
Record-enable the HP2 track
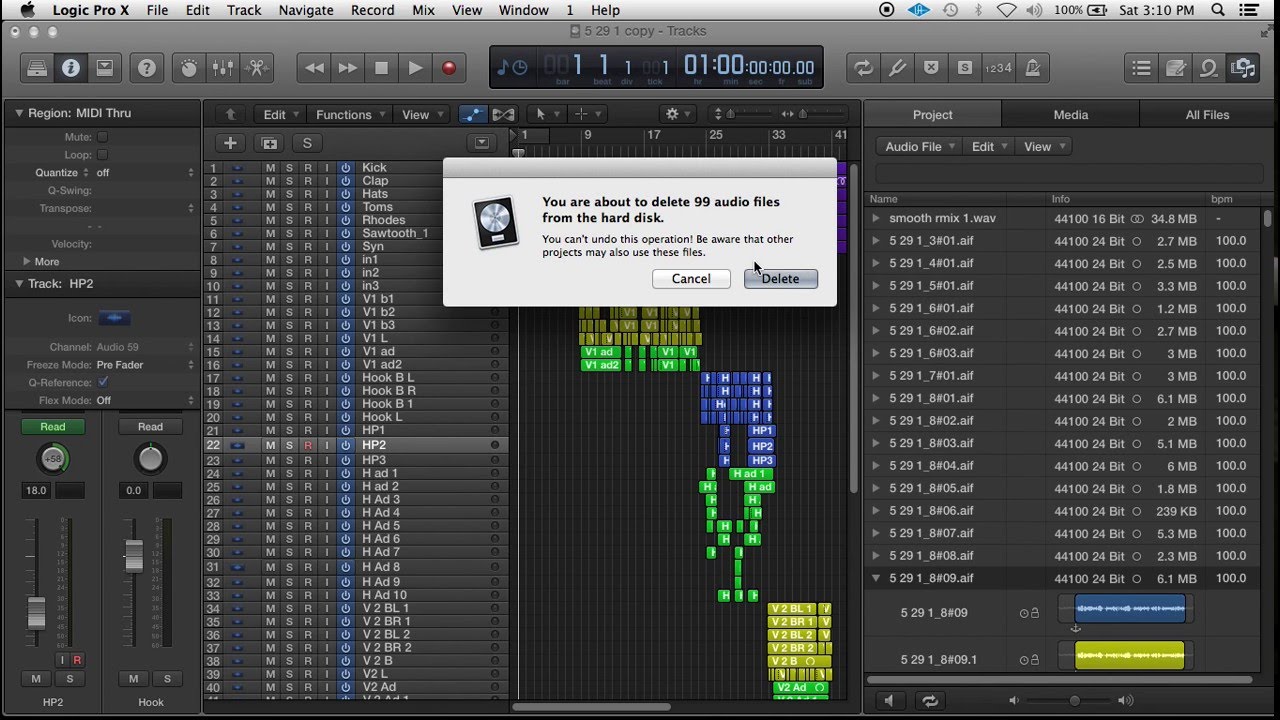tap(308, 445)
